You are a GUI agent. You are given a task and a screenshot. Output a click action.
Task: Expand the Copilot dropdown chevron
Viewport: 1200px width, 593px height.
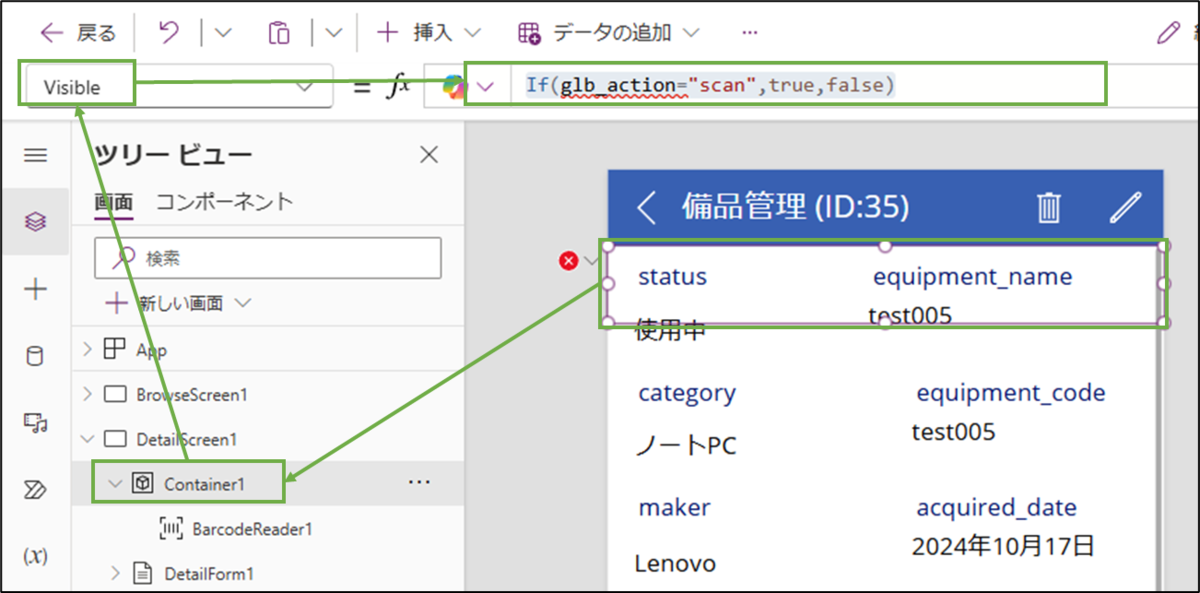click(485, 87)
